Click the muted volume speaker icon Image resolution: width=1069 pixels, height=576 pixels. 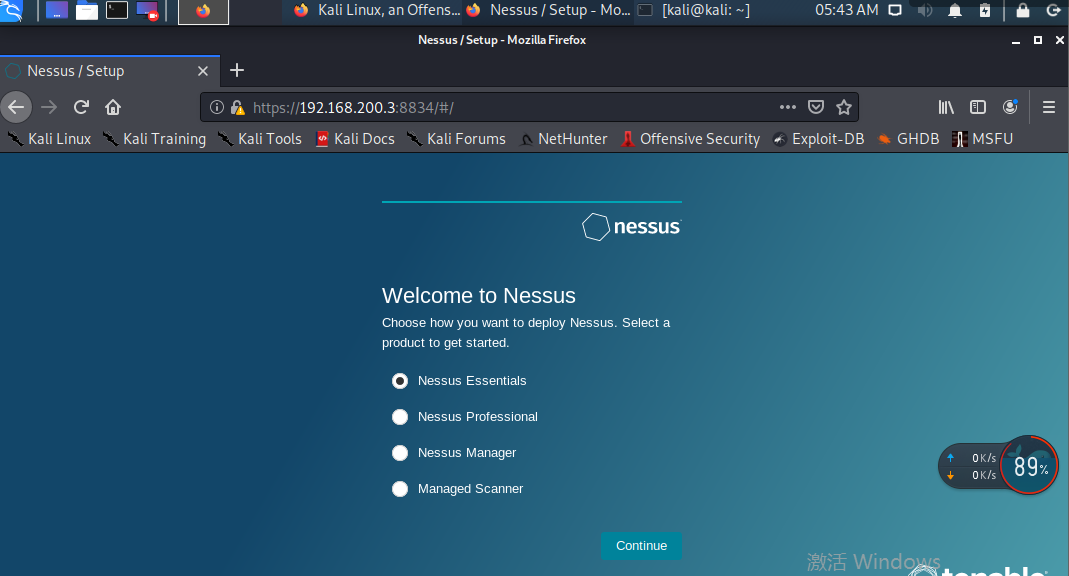coord(925,10)
